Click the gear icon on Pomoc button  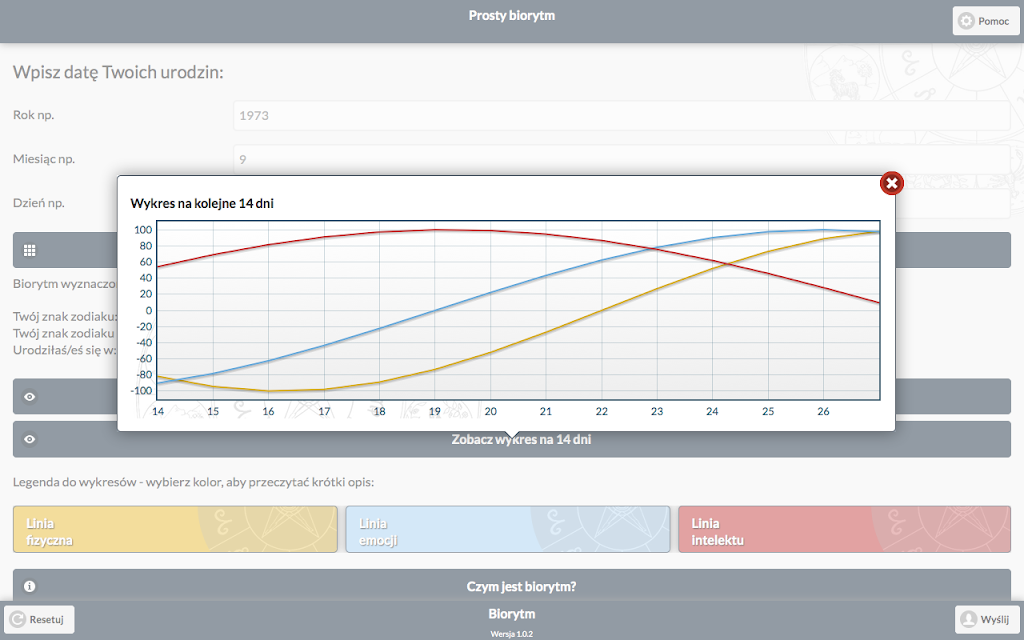(966, 21)
